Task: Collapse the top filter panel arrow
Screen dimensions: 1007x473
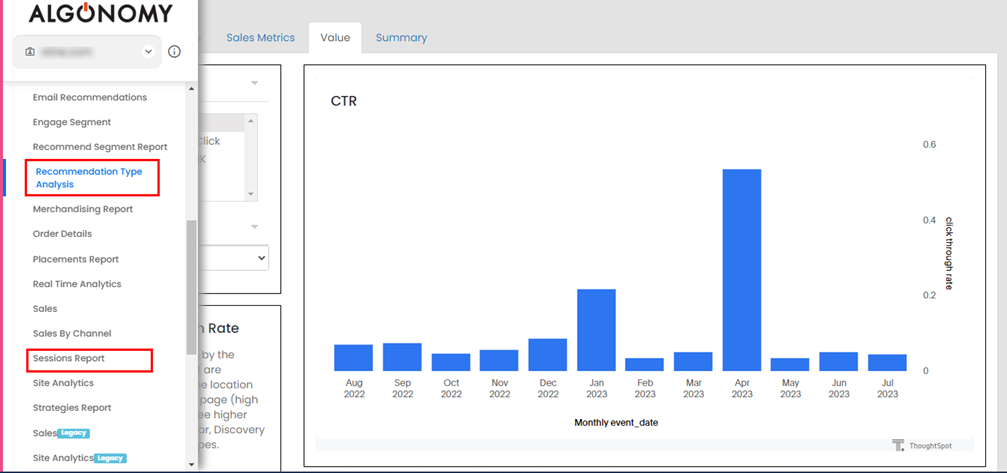Action: (x=254, y=83)
